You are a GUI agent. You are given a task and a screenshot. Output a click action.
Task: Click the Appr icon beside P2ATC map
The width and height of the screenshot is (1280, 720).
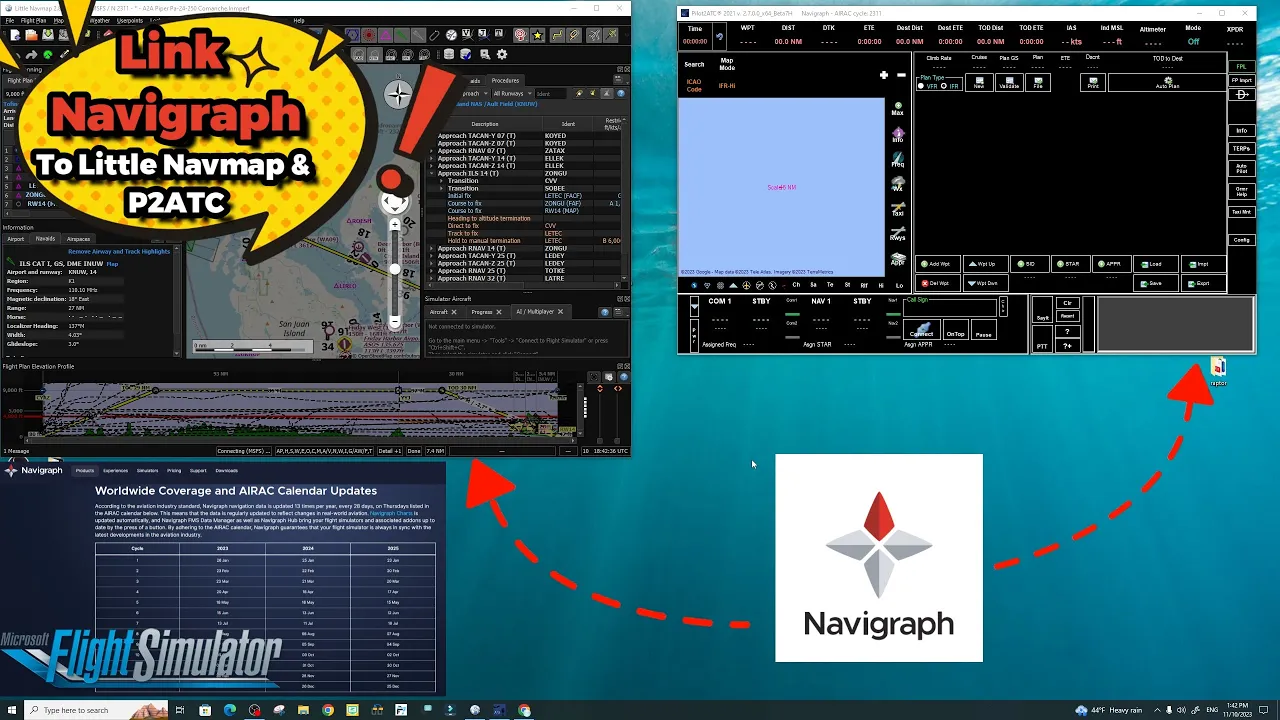tap(898, 260)
